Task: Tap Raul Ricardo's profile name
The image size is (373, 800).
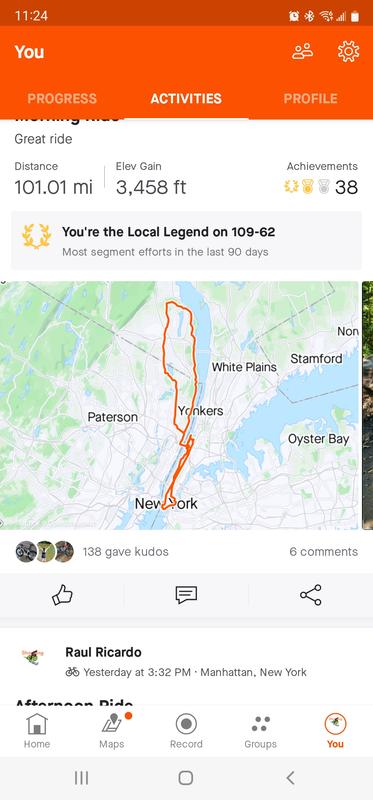Action: 103,652
